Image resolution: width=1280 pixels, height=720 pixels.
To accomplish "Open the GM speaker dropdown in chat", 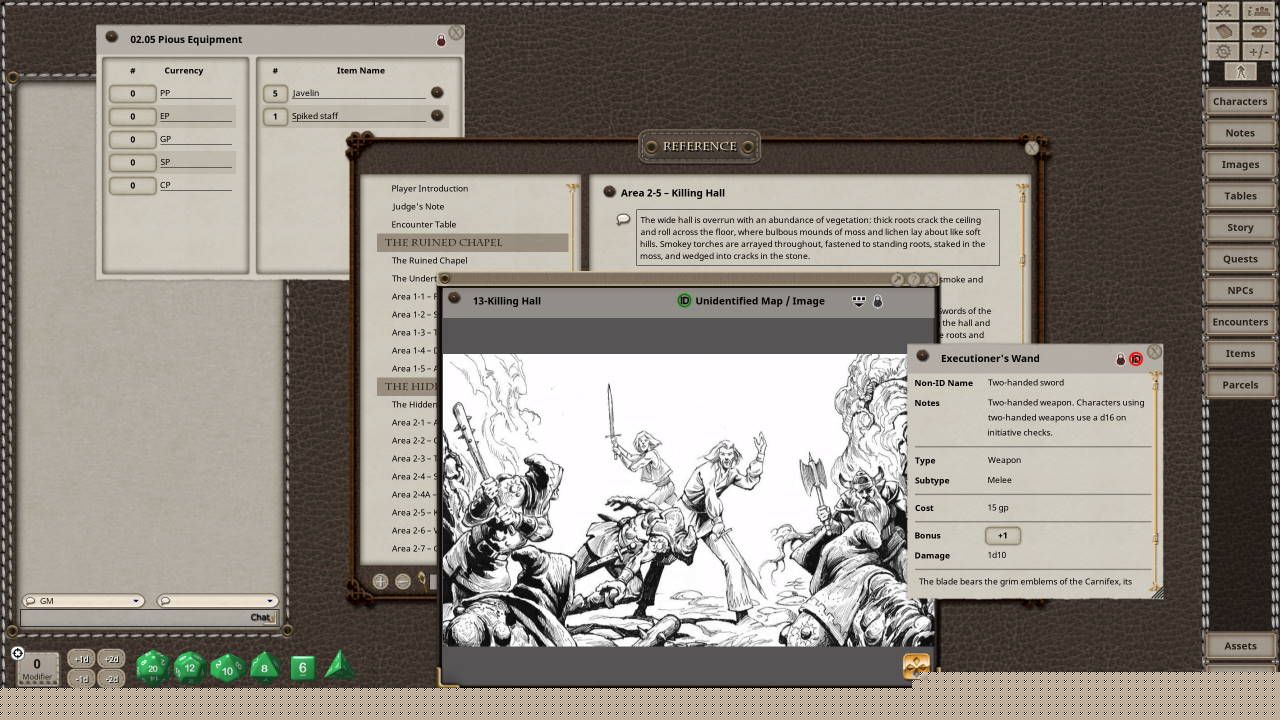I will (83, 601).
